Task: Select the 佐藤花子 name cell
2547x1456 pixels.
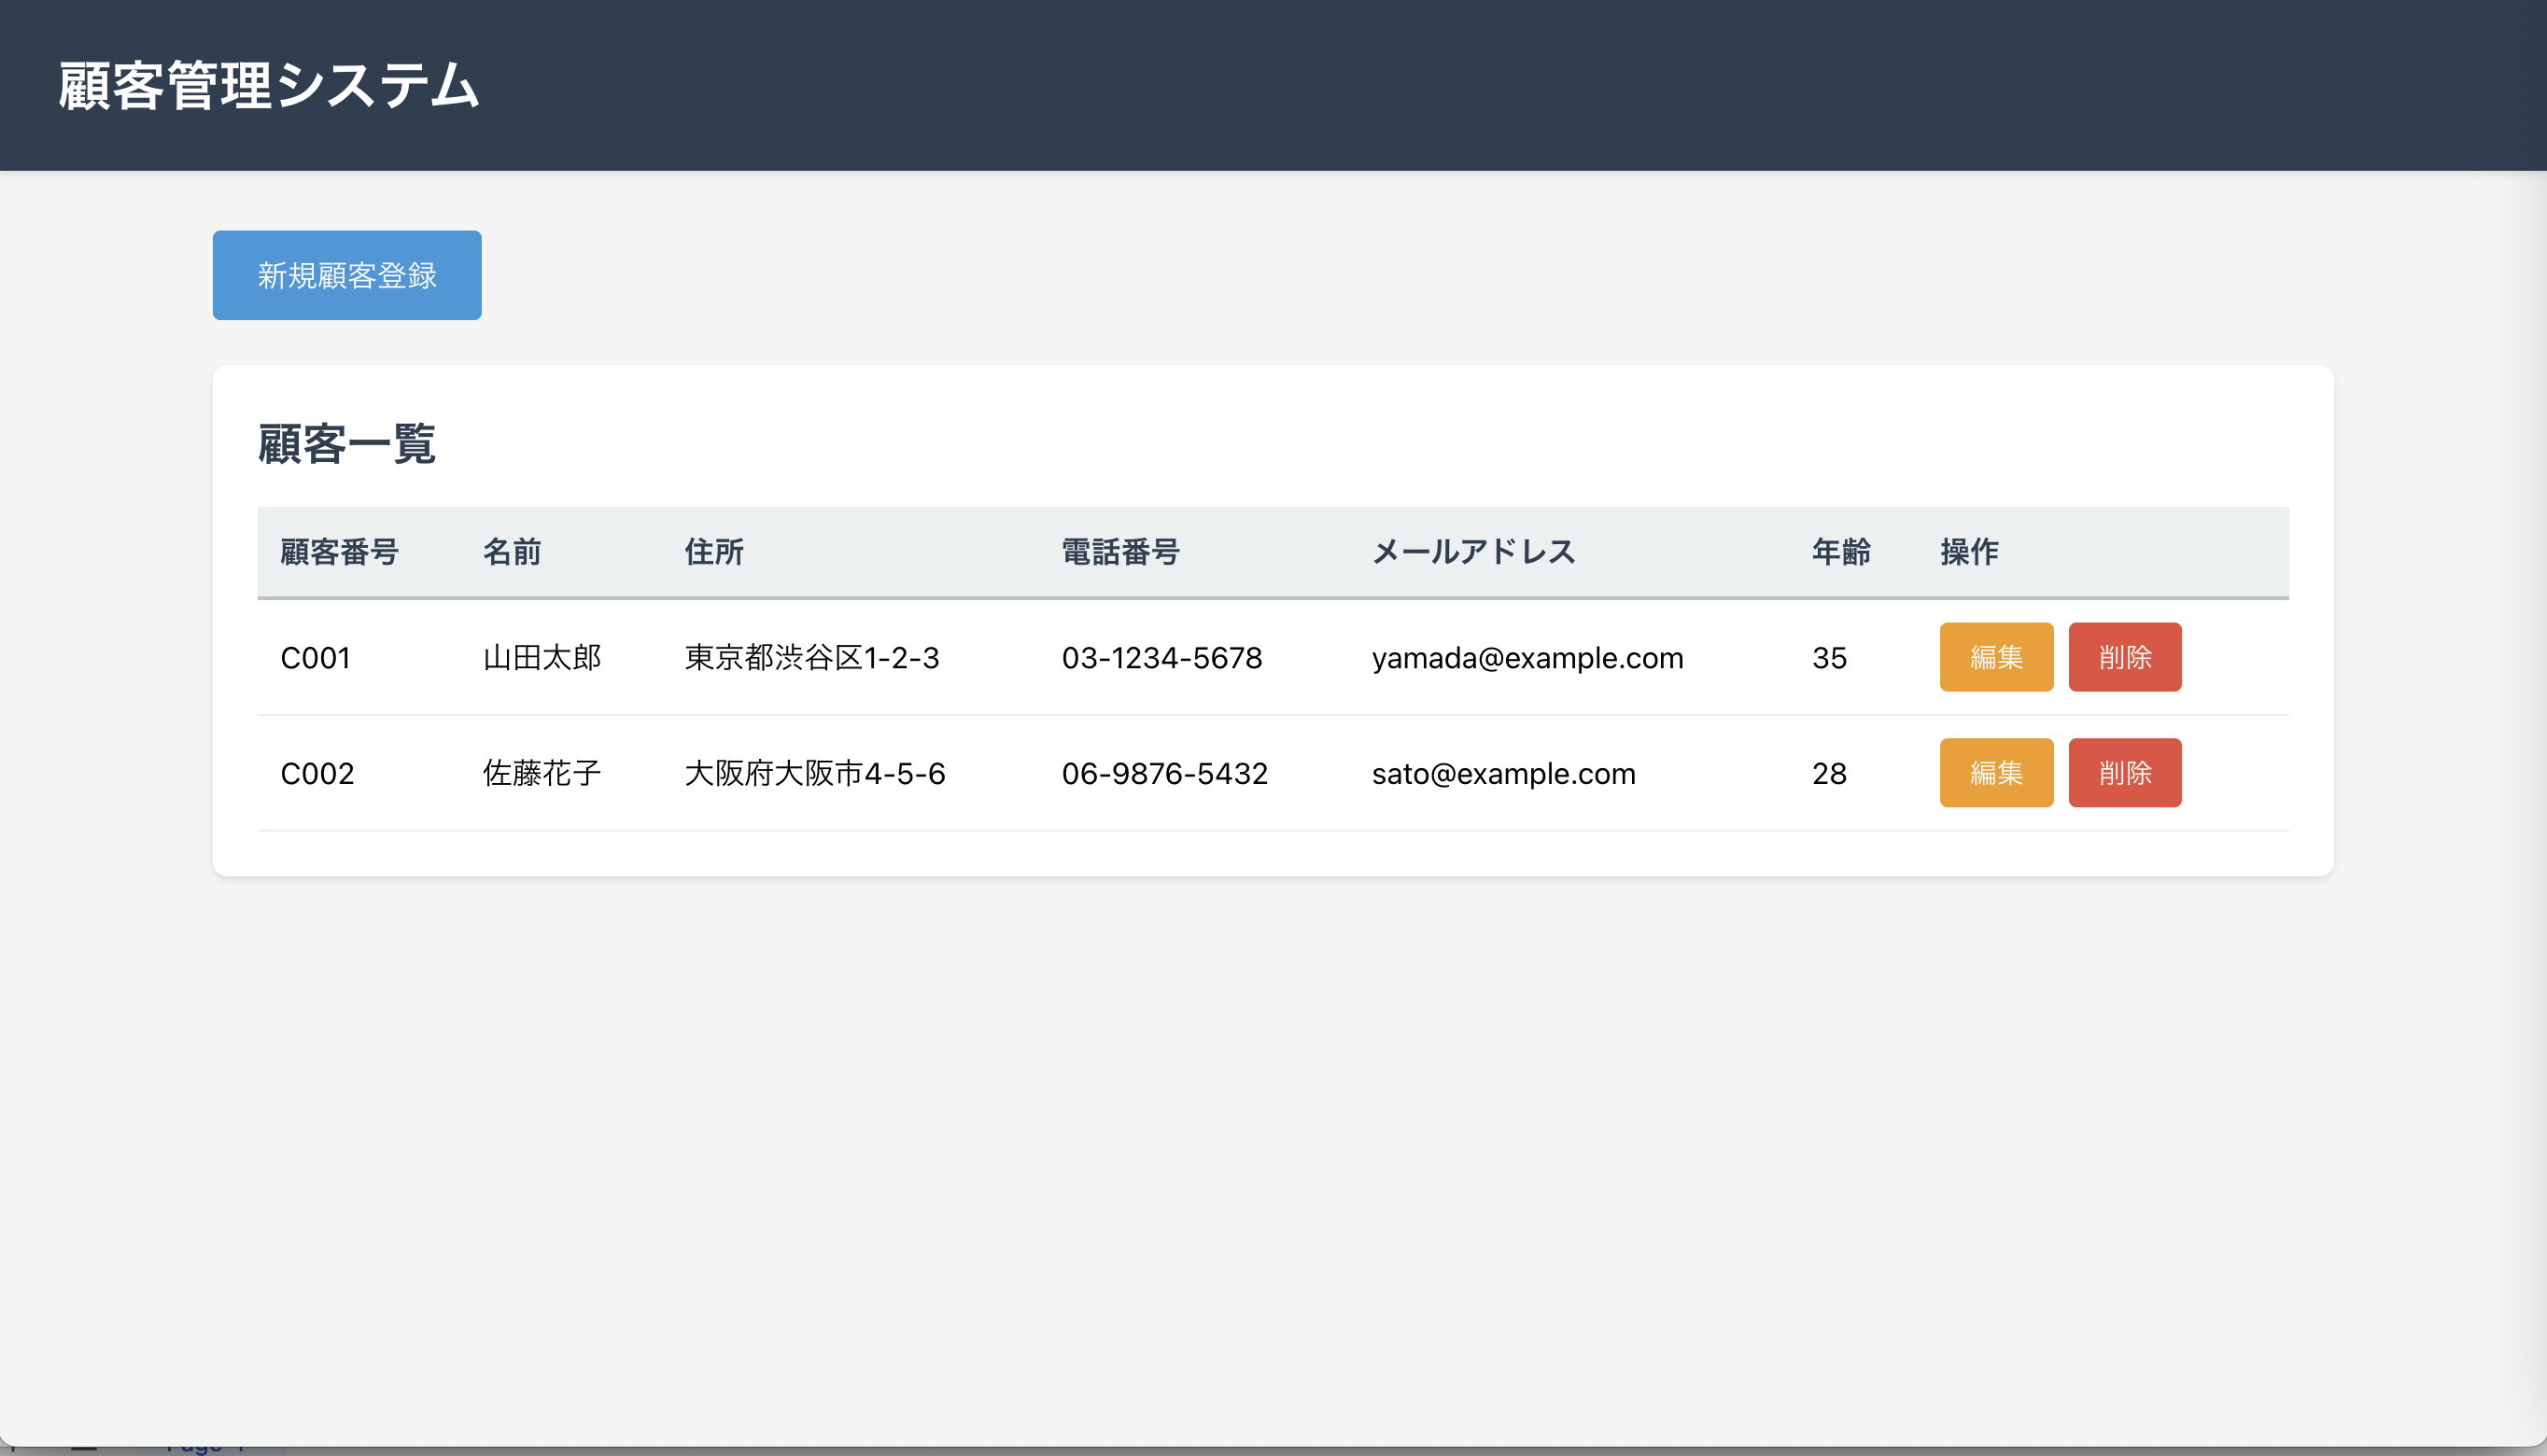Action: [x=541, y=774]
